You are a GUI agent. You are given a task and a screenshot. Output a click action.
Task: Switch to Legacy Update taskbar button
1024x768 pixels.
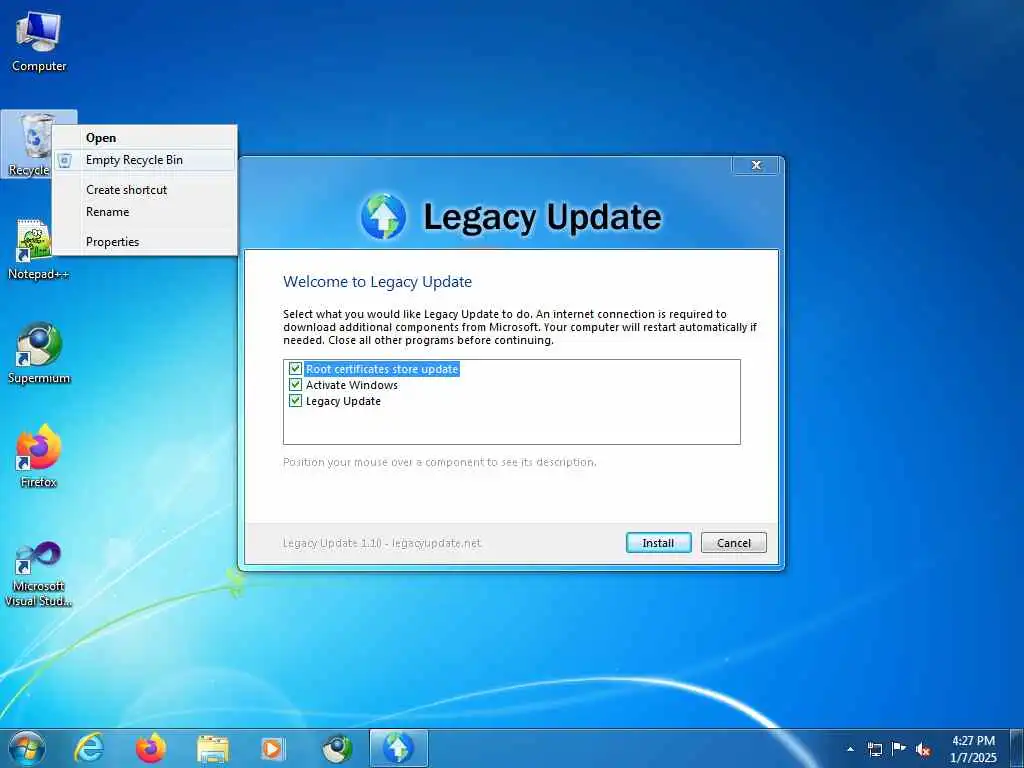tap(398, 748)
